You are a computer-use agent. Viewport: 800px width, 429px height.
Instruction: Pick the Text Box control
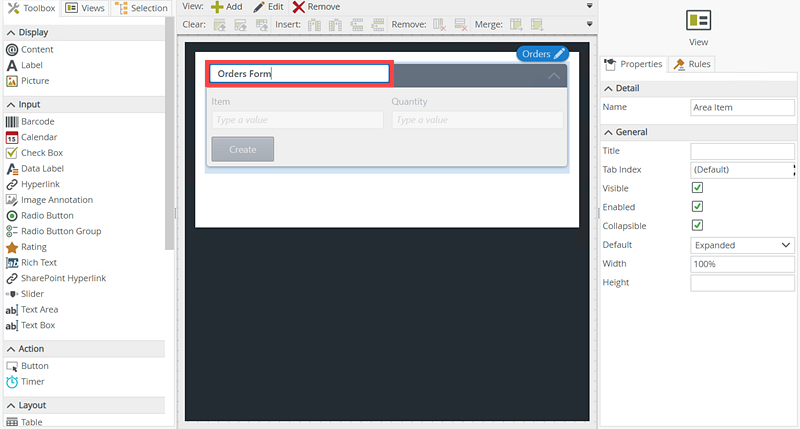point(30,325)
